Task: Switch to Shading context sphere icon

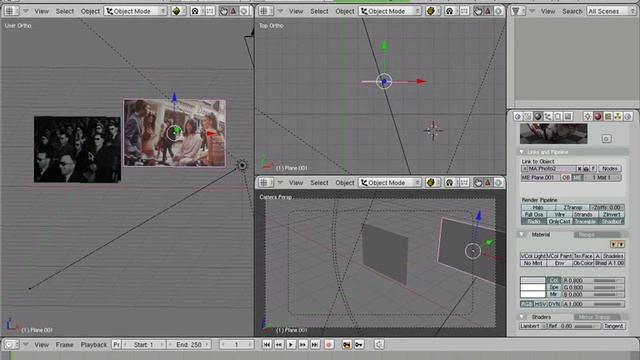Action: 538,117
